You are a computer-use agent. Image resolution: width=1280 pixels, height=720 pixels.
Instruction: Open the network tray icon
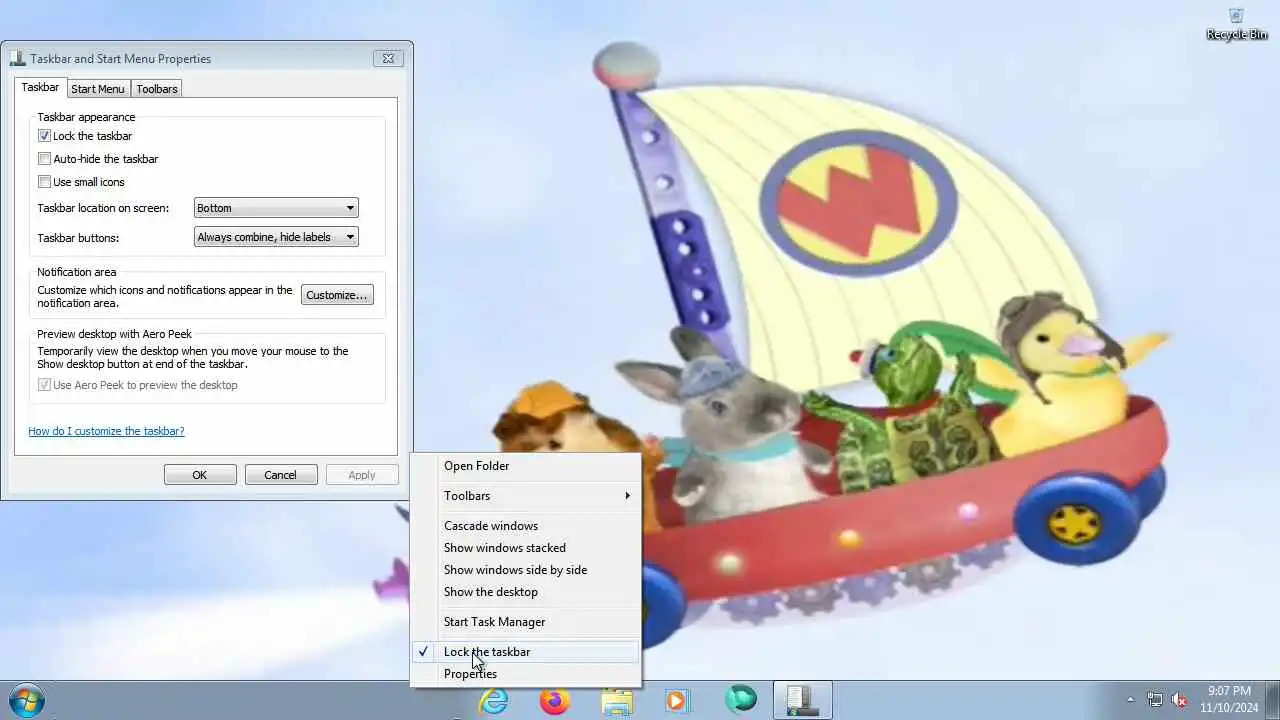tap(1155, 700)
